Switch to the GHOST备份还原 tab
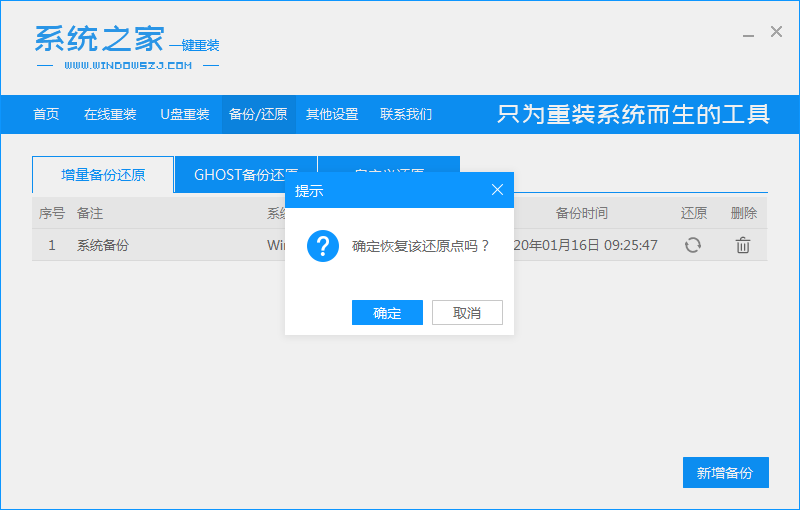Viewport: 800px width, 510px height. pyautogui.click(x=245, y=175)
